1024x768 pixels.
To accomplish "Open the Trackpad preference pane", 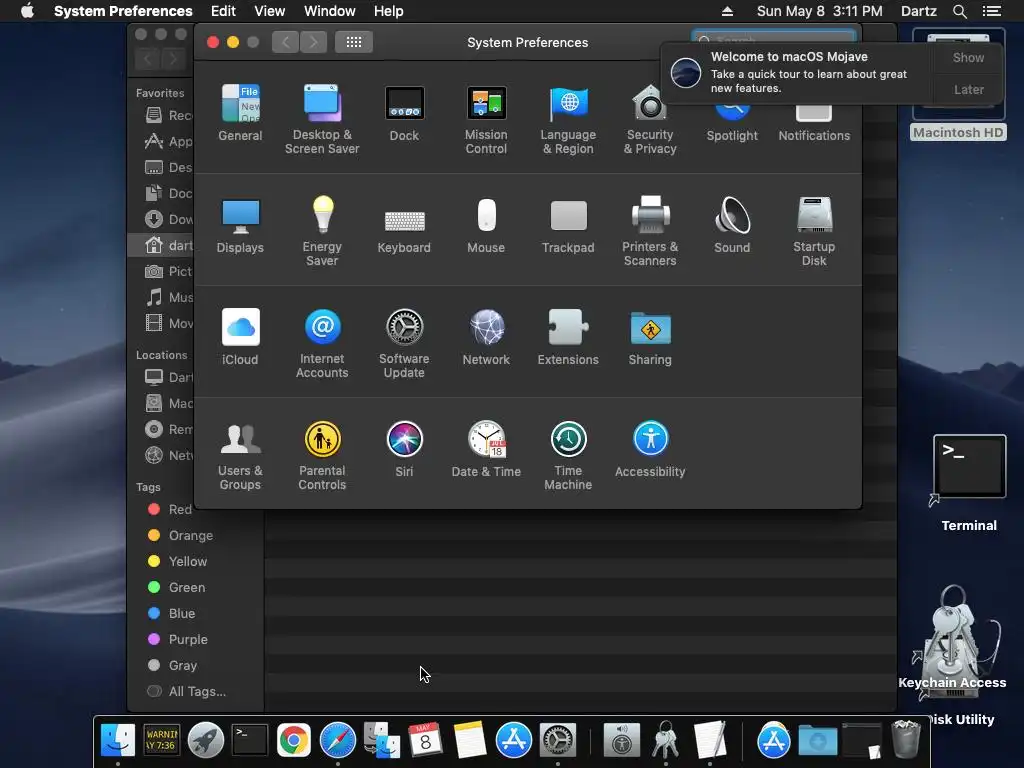I will (568, 225).
